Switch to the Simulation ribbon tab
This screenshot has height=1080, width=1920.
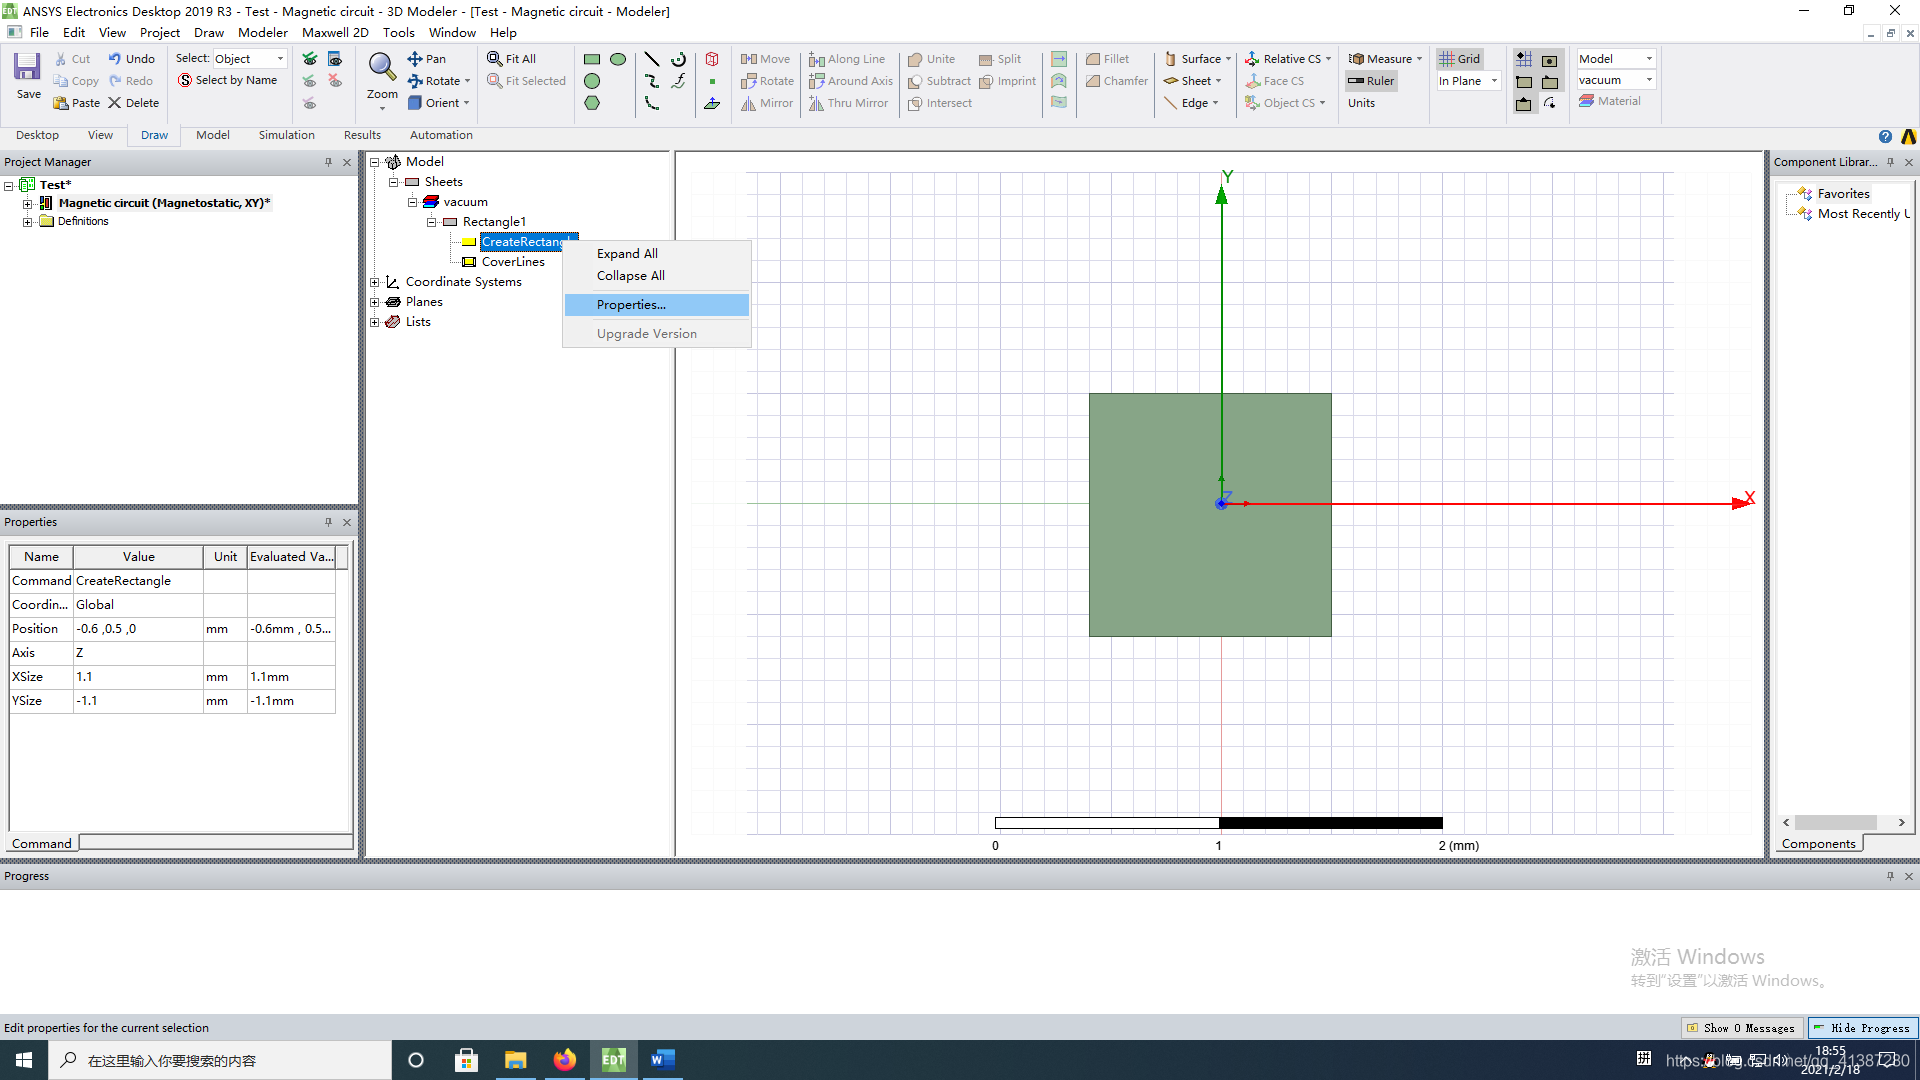point(286,135)
